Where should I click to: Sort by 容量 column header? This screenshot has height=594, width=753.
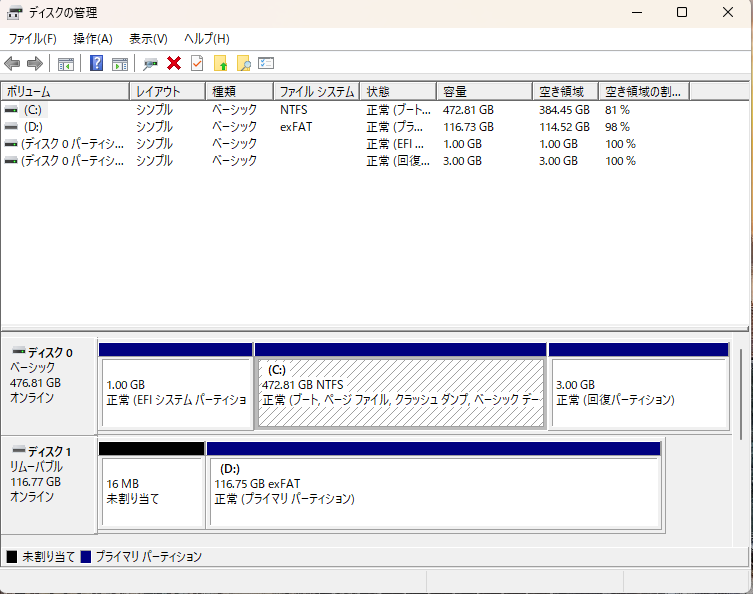pyautogui.click(x=485, y=91)
